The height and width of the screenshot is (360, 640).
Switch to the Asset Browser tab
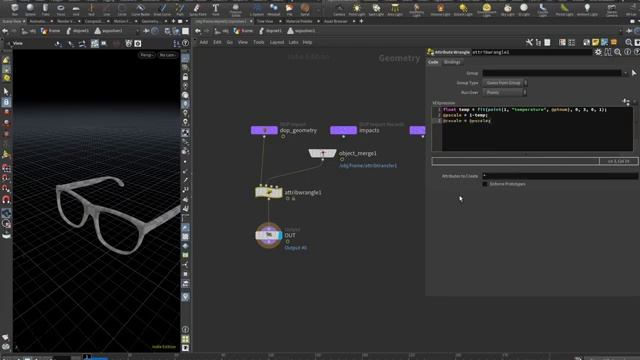[x=336, y=21]
